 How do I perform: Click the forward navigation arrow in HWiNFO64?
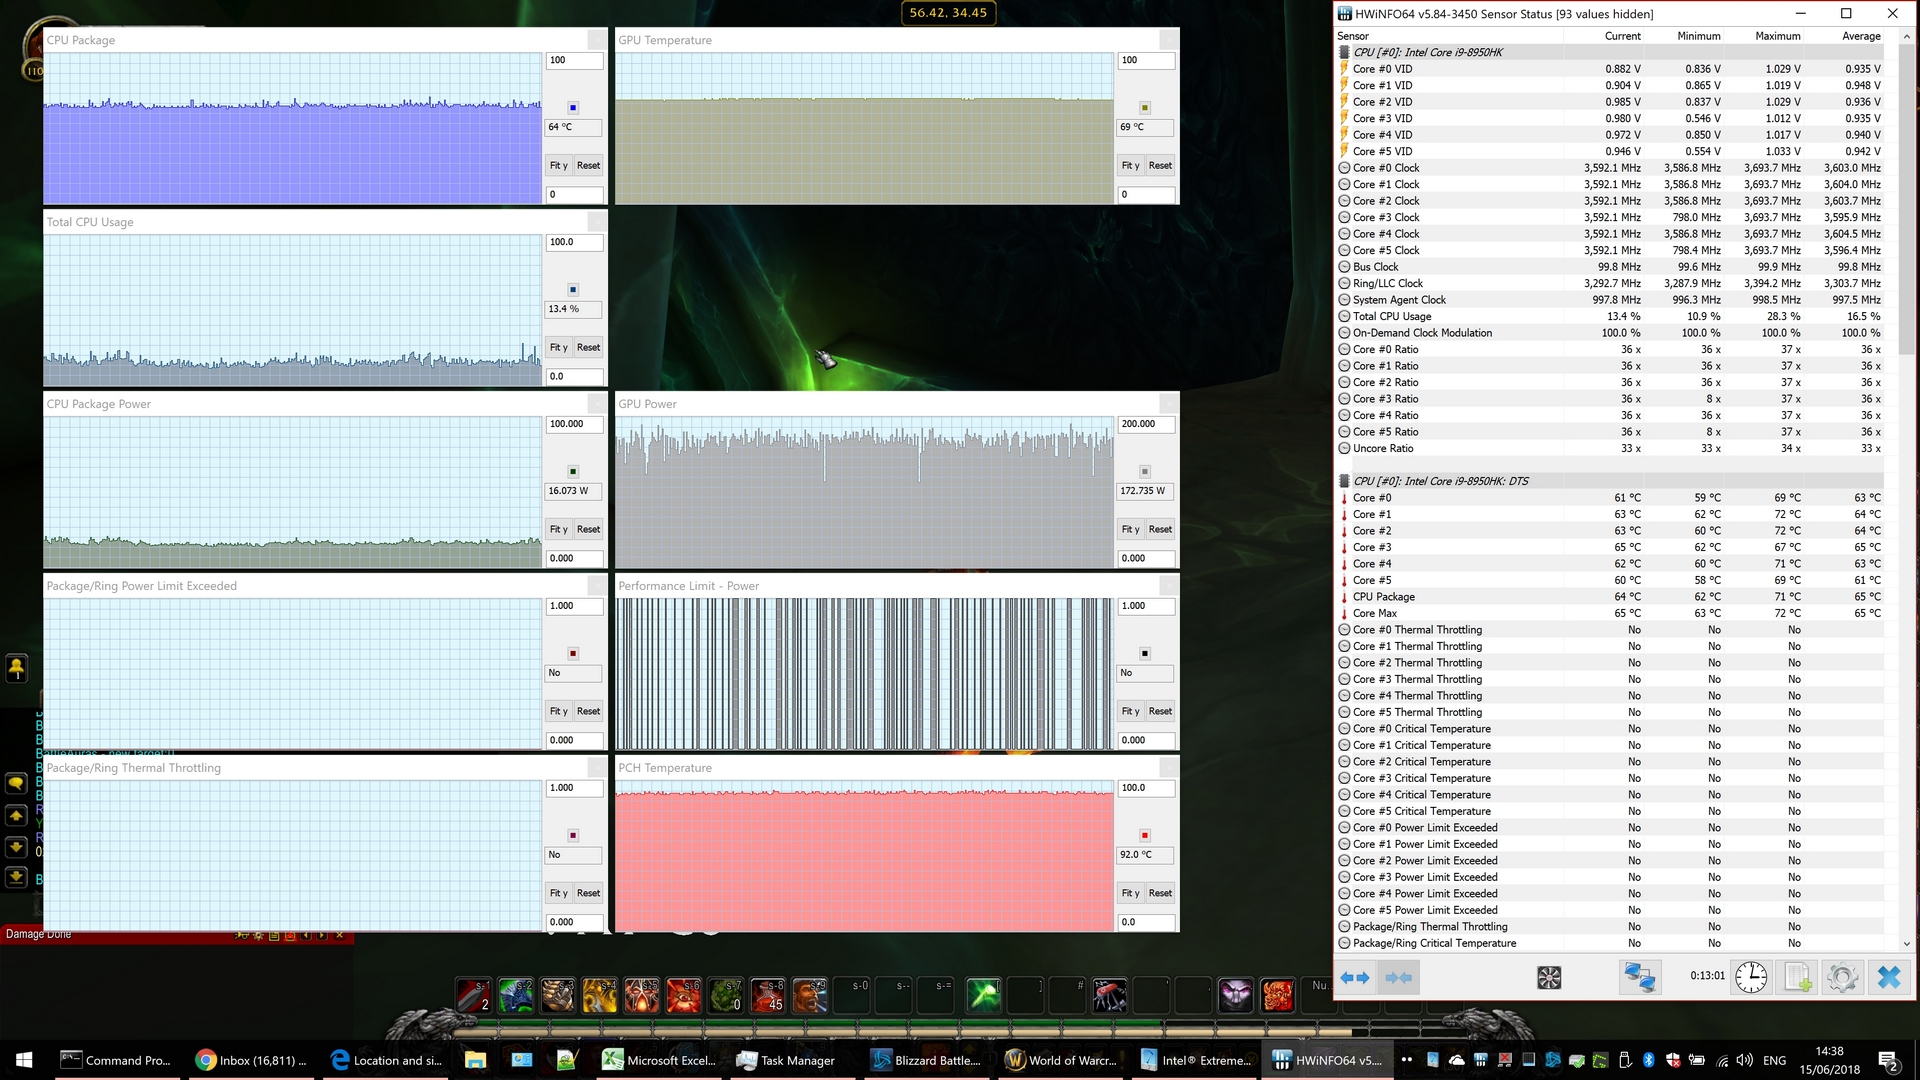tap(1360, 976)
